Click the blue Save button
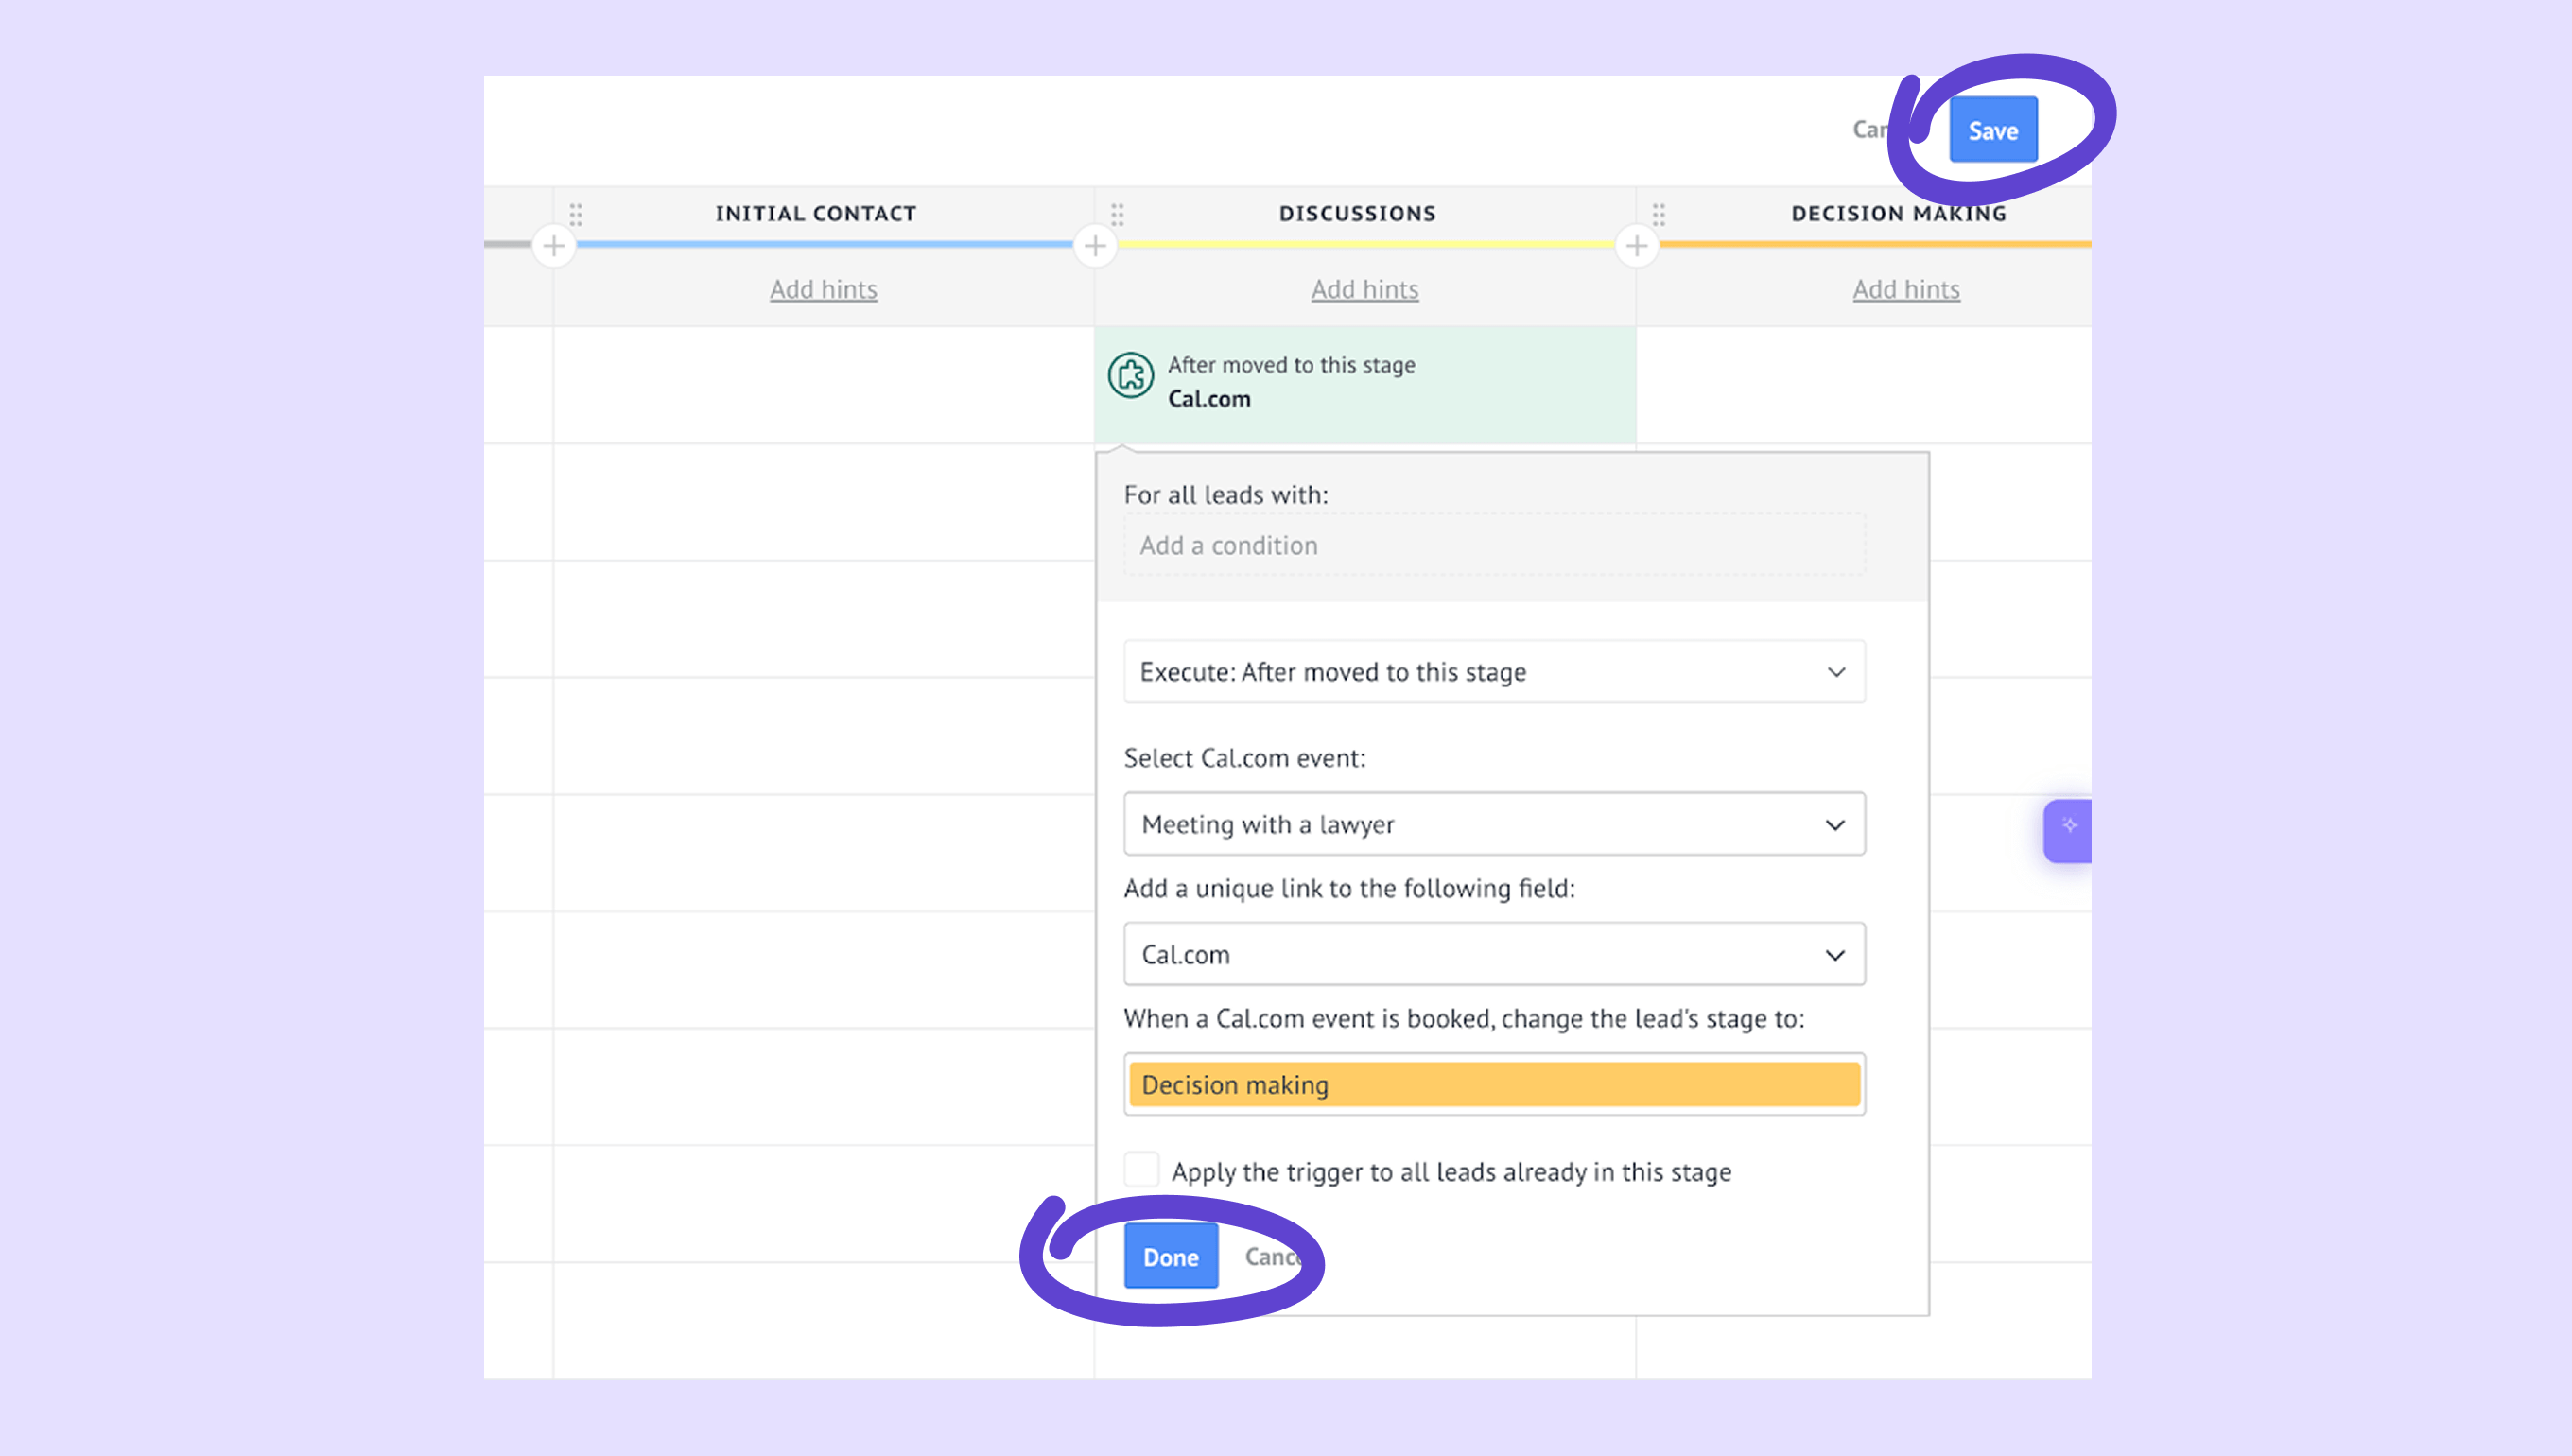Viewport: 2572px width, 1456px height. (1992, 130)
